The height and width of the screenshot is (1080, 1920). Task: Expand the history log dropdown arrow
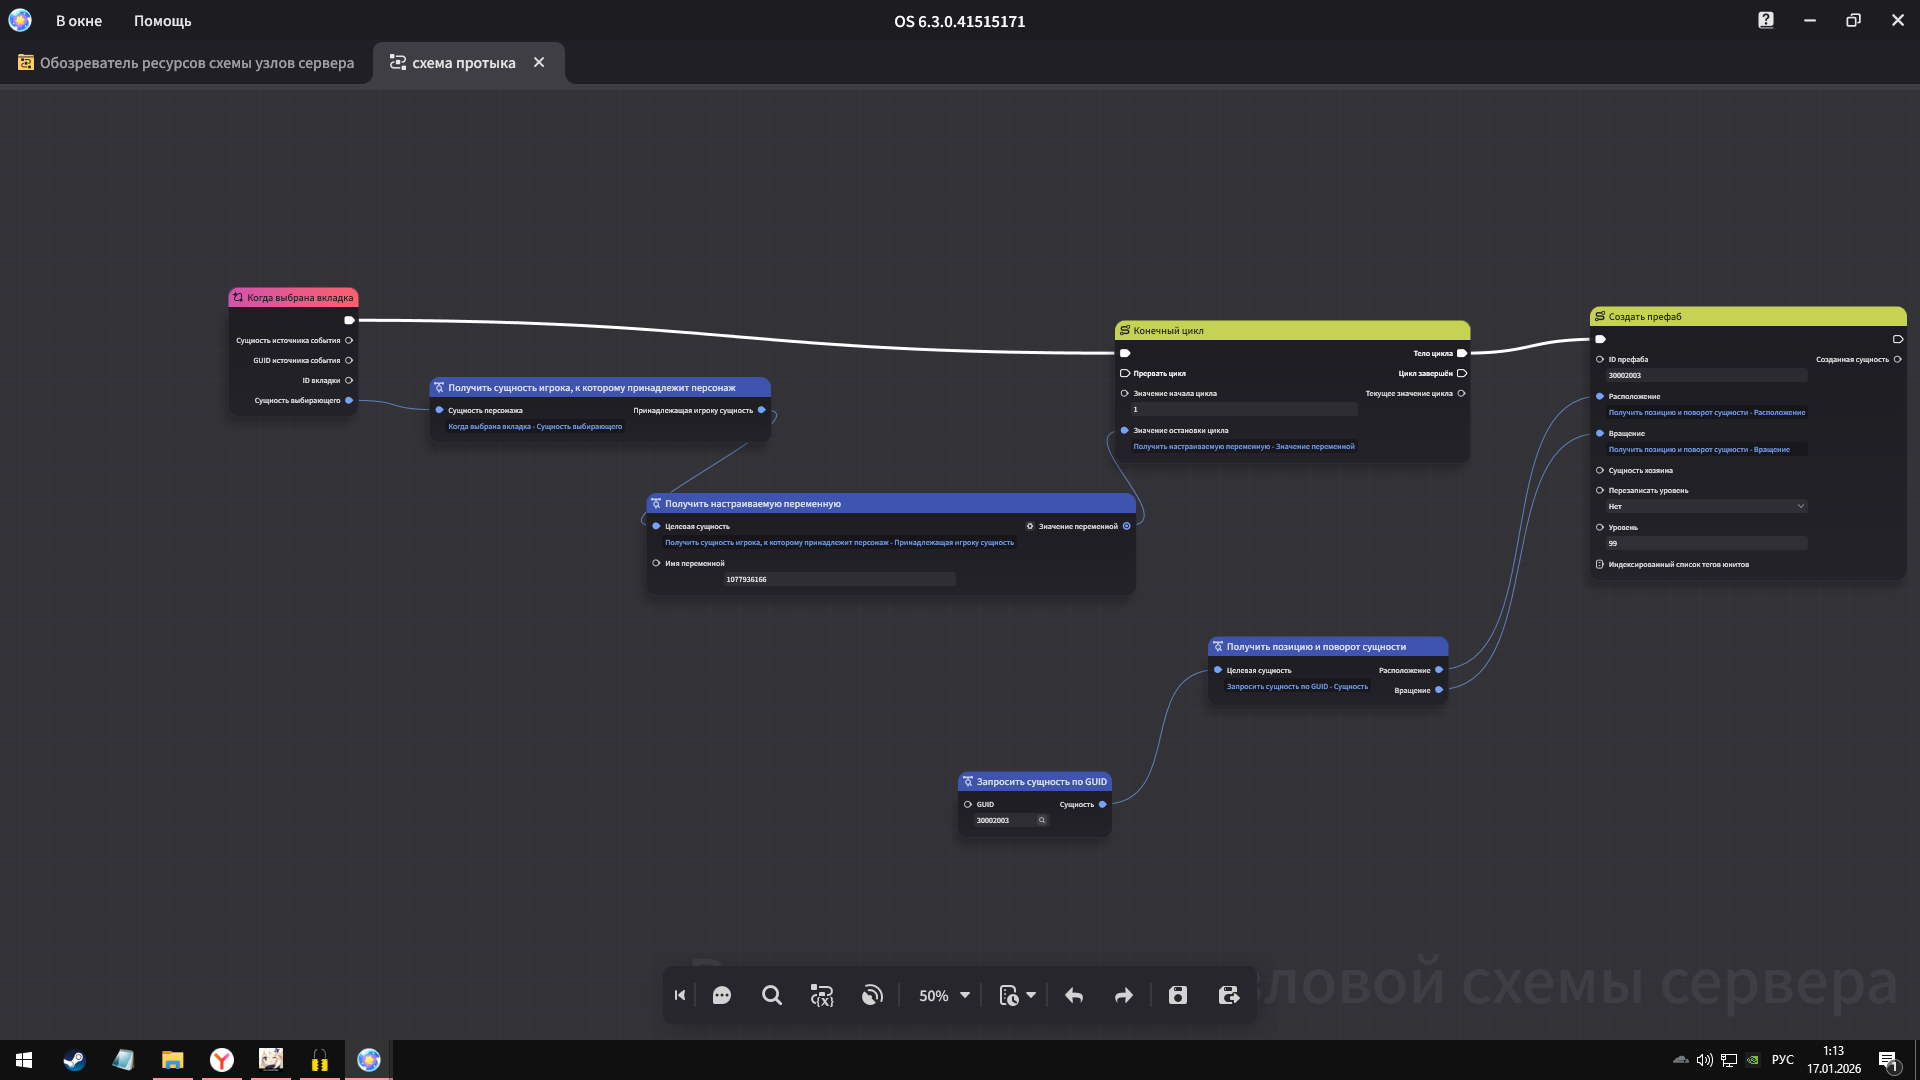(1031, 995)
